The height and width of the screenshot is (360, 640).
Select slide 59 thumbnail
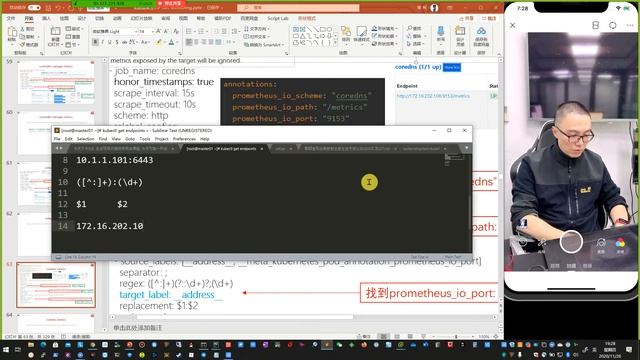click(x=56, y=82)
